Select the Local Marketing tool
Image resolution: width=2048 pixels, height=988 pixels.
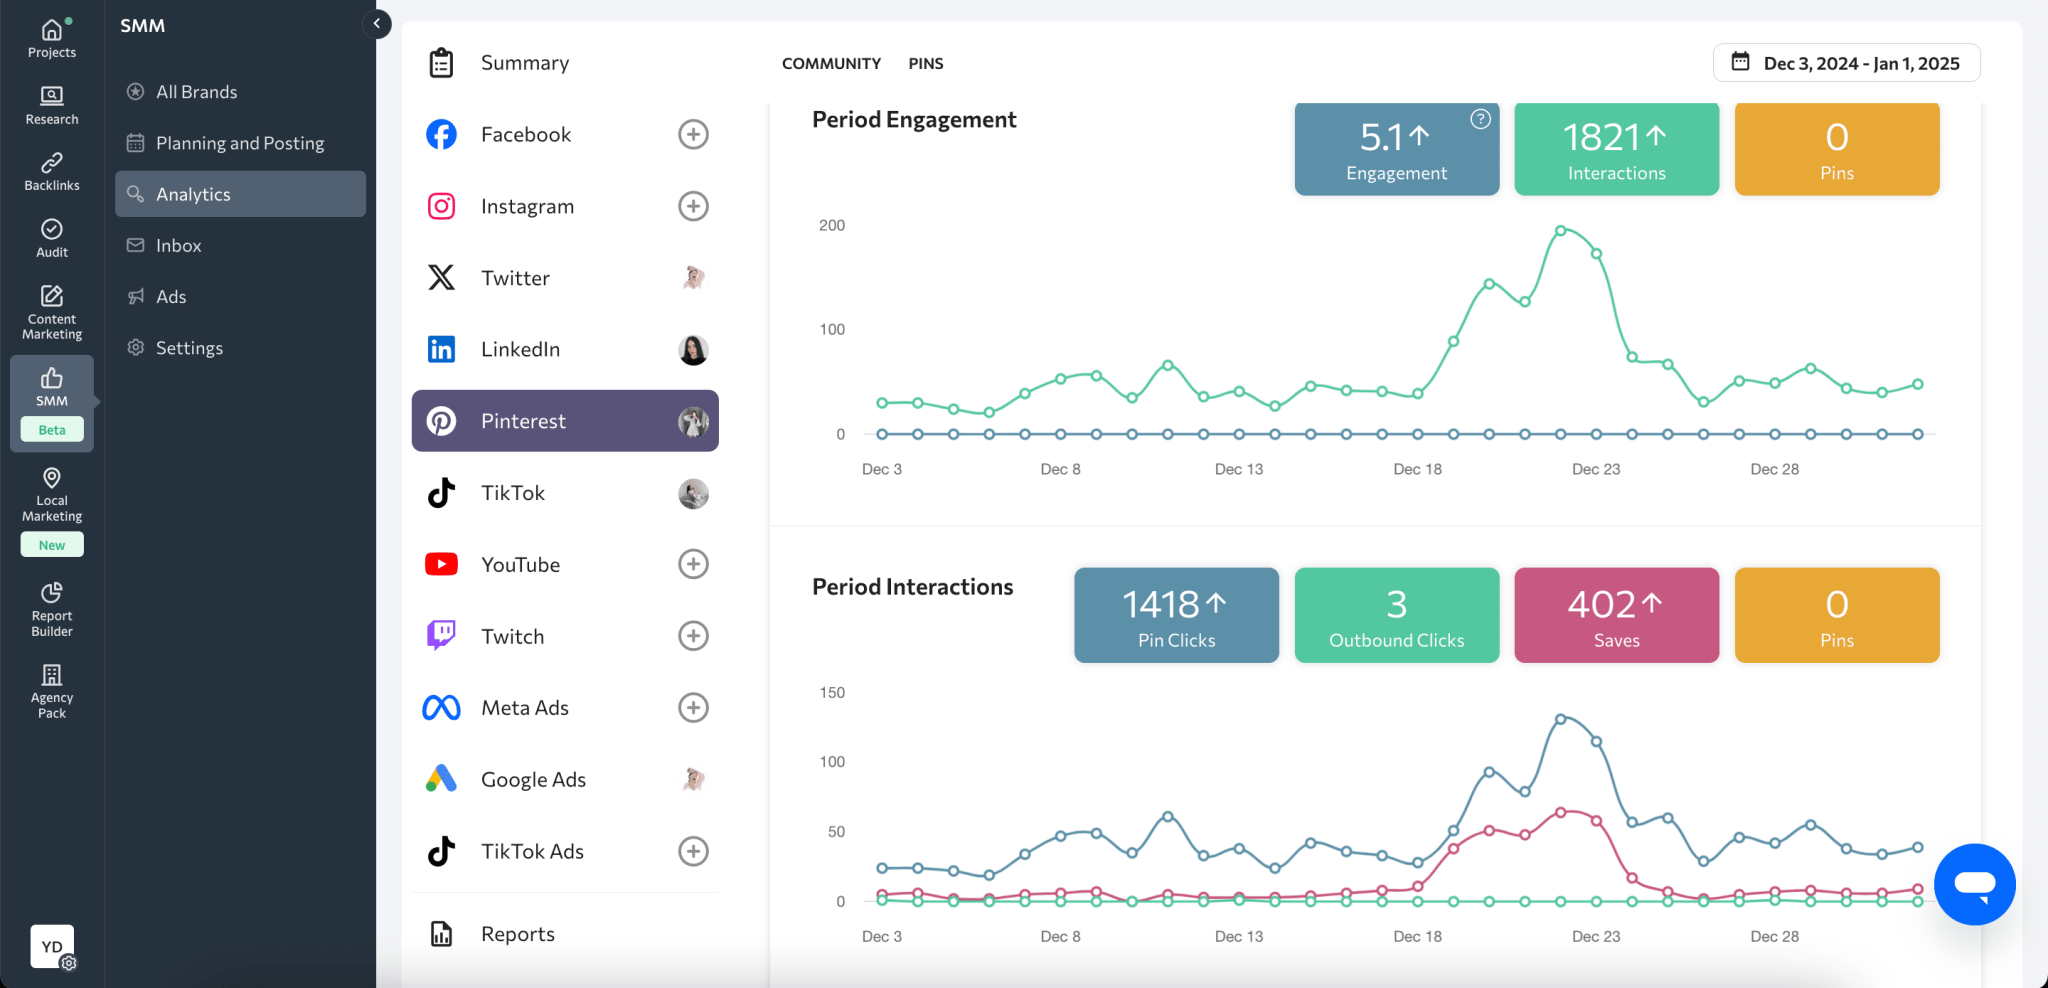coord(51,495)
